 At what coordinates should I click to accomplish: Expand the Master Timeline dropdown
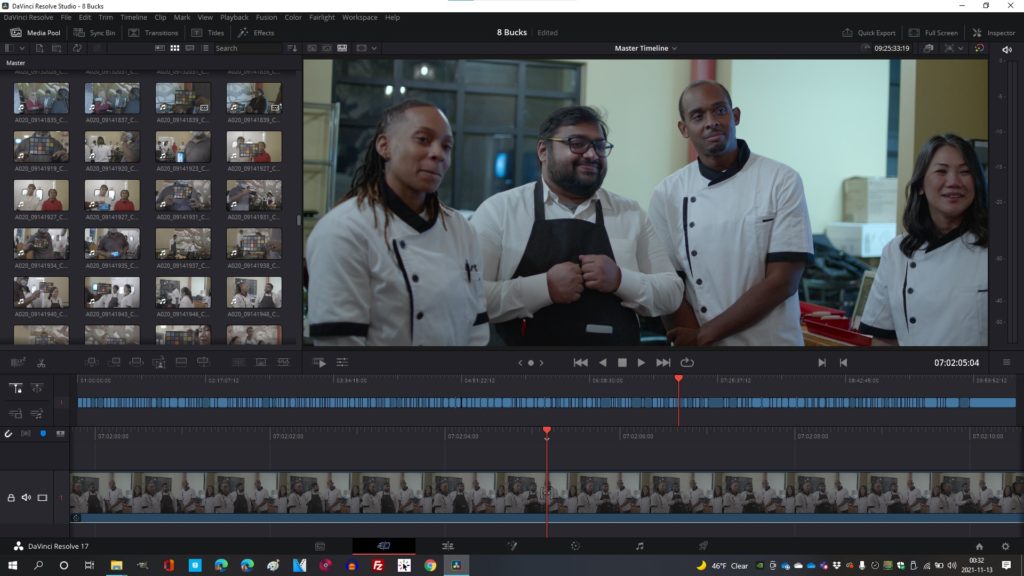pos(646,48)
